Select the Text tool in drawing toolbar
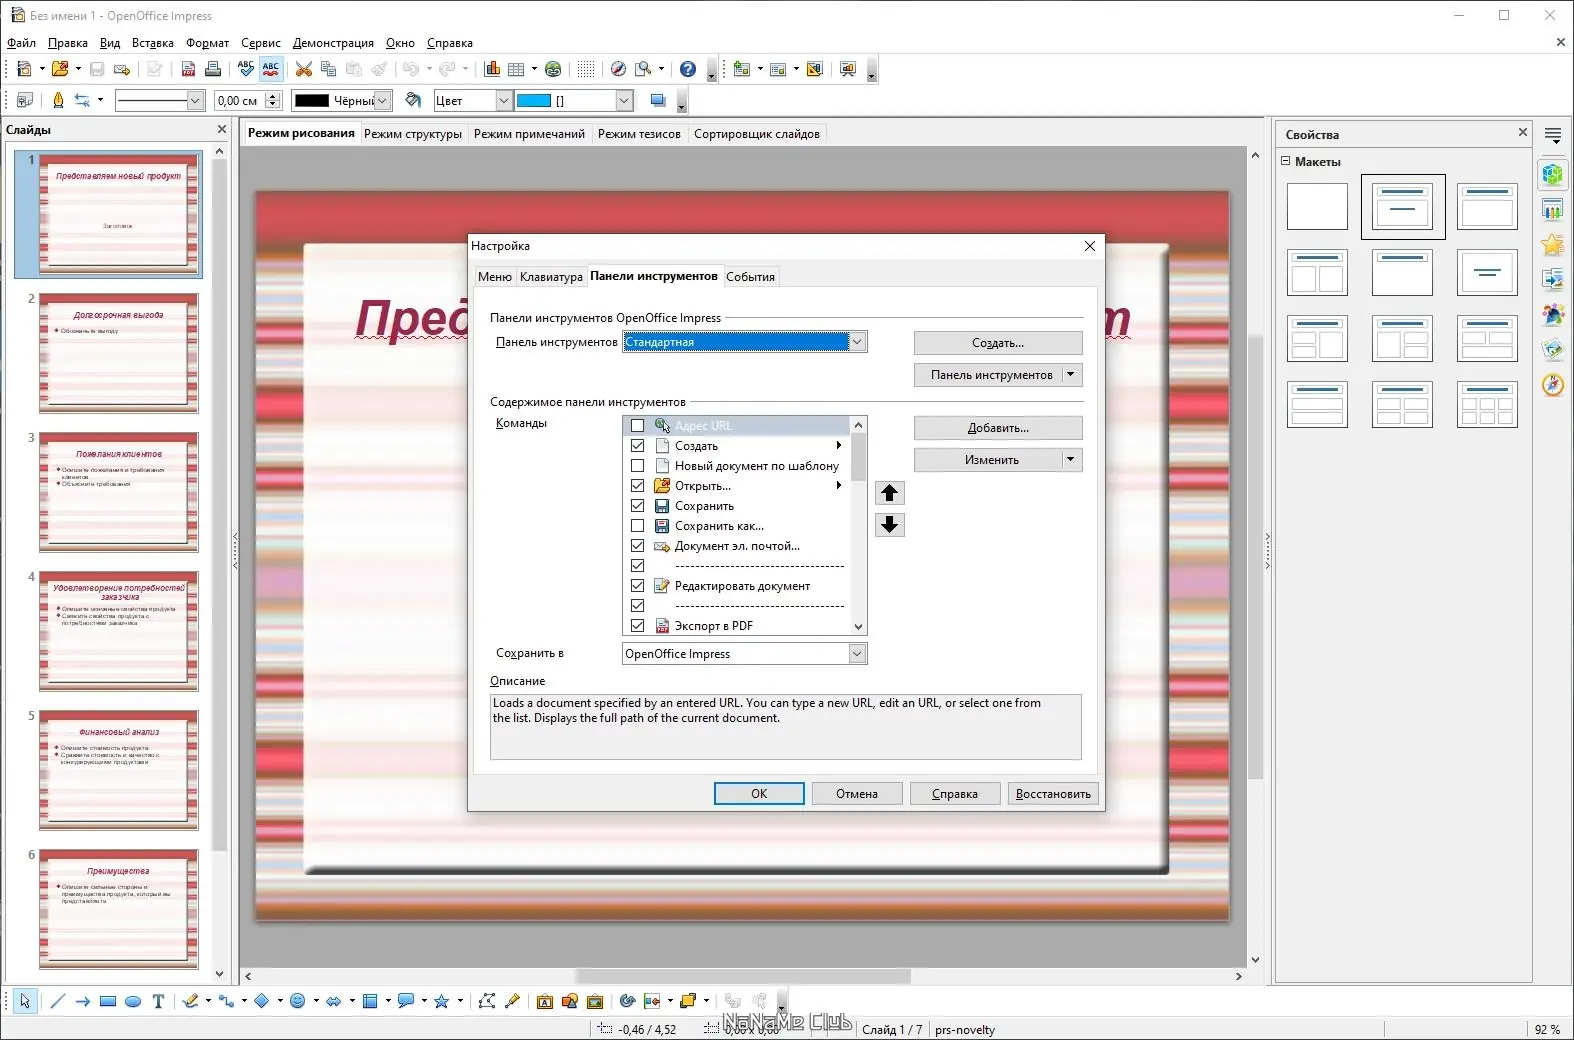This screenshot has height=1040, width=1574. (158, 1001)
